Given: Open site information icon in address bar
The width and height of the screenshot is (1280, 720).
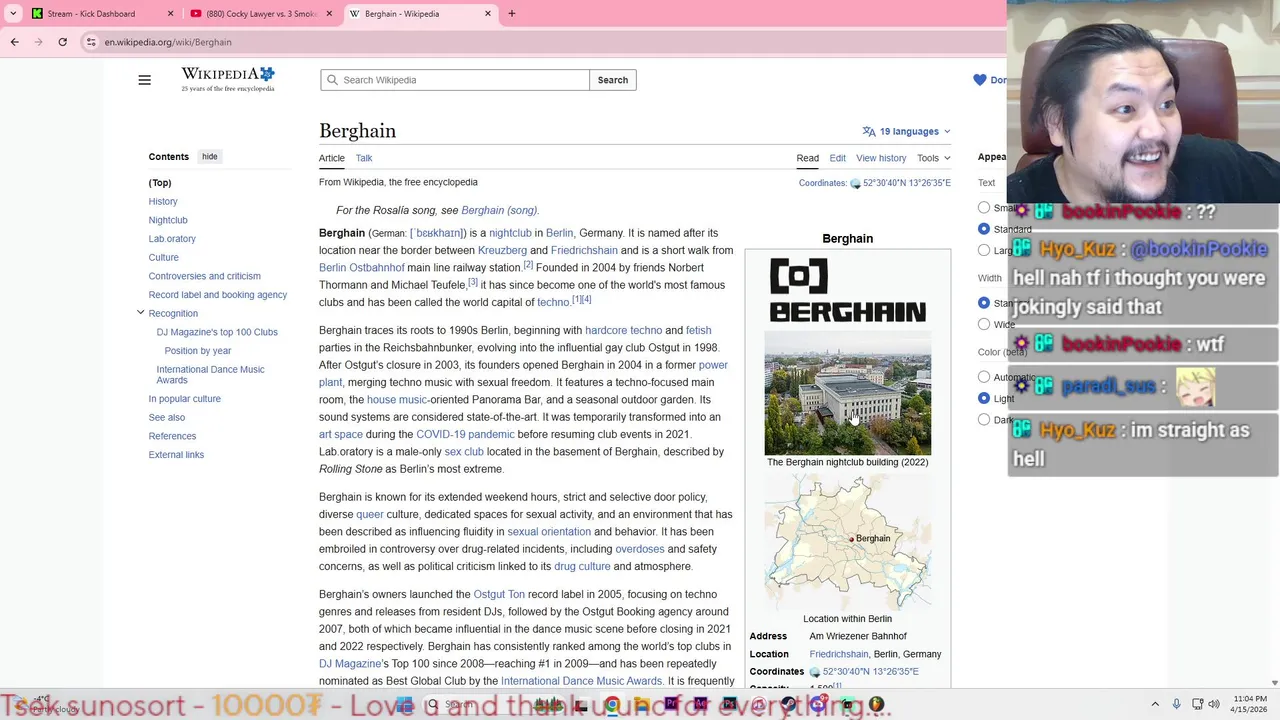Looking at the screenshot, I should tap(91, 42).
